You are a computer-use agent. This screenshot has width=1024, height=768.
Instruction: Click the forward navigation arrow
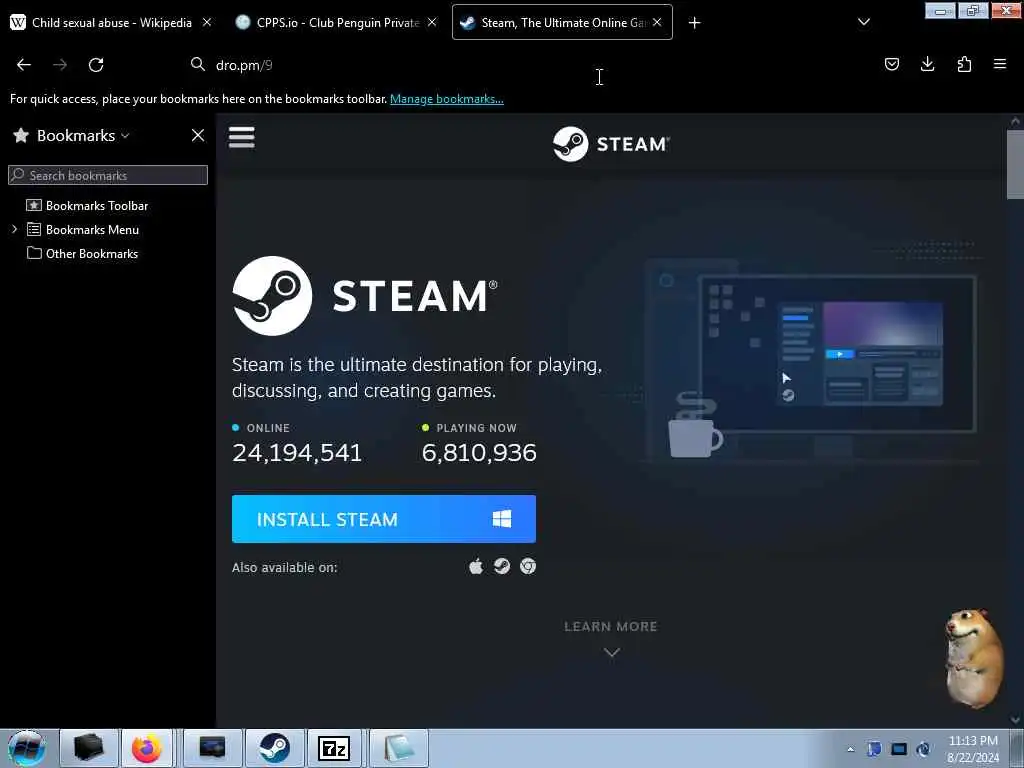[x=60, y=65]
